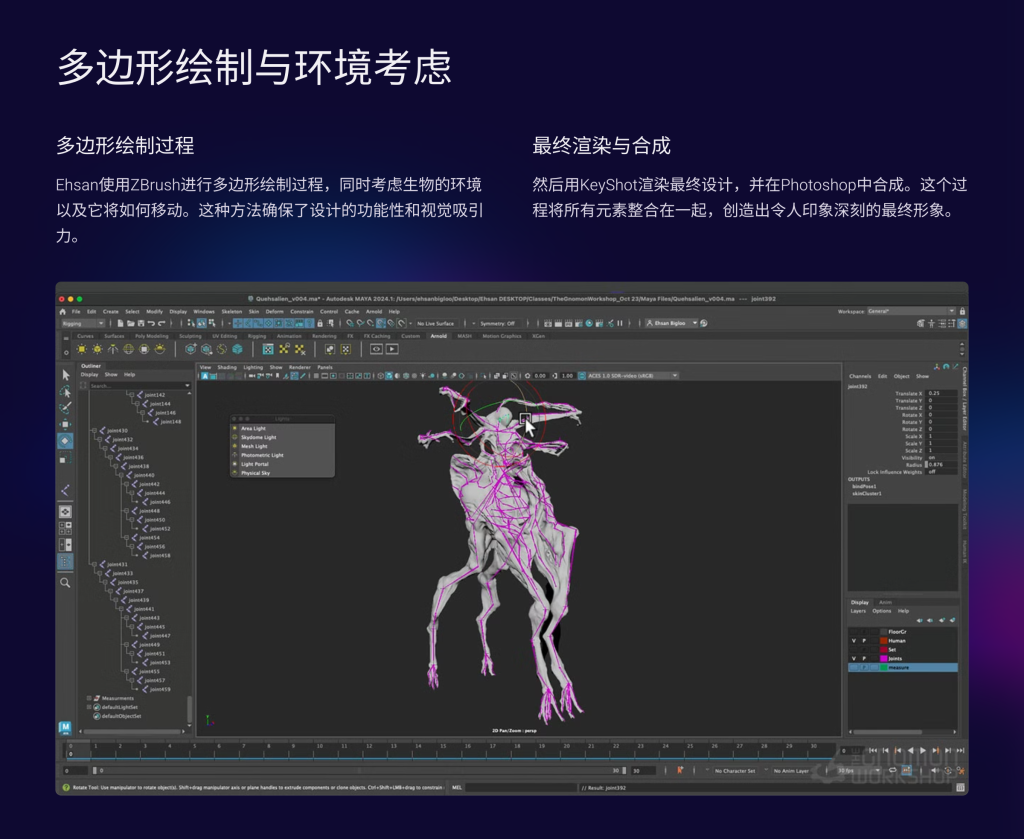Click the Redo arrow in toolbar
This screenshot has width=1024, height=839.
tap(161, 323)
